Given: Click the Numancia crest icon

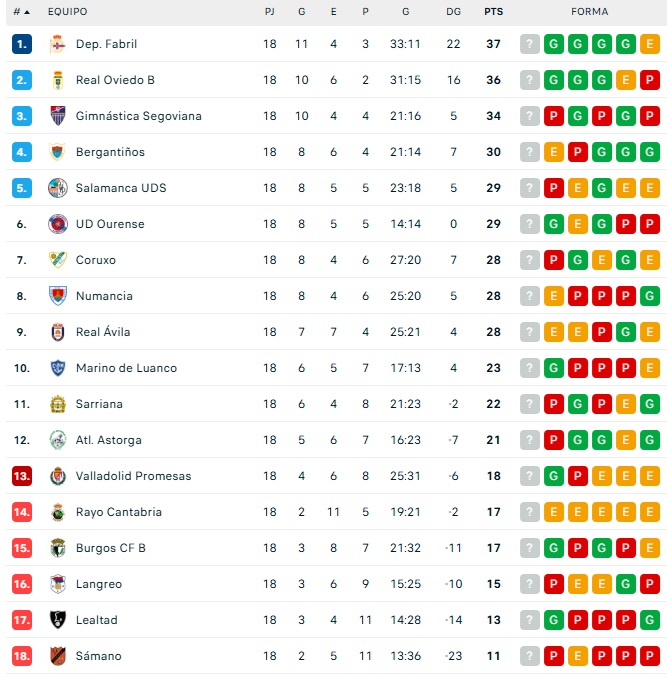Looking at the screenshot, I should tap(57, 296).
